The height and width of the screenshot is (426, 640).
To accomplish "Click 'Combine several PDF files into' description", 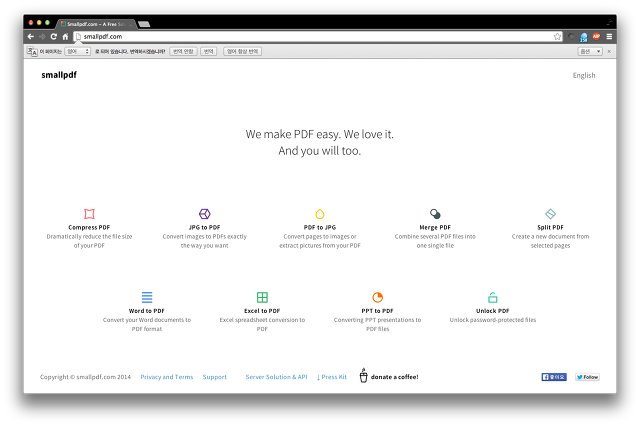I will click(435, 237).
